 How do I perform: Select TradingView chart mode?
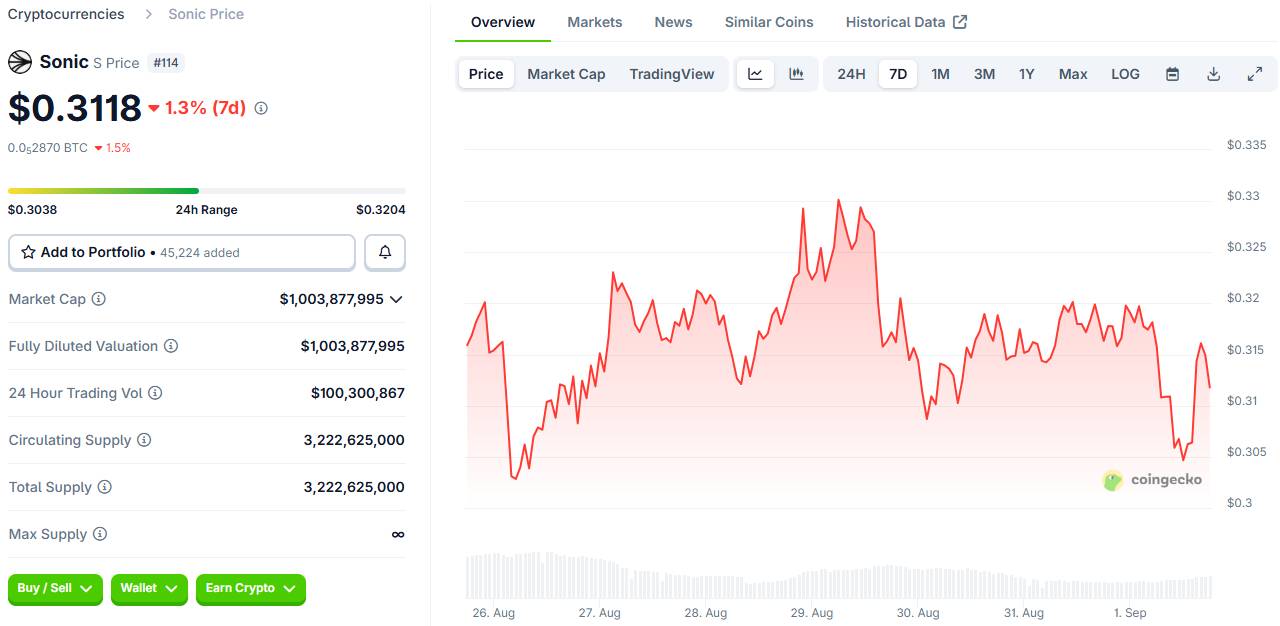(x=672, y=74)
